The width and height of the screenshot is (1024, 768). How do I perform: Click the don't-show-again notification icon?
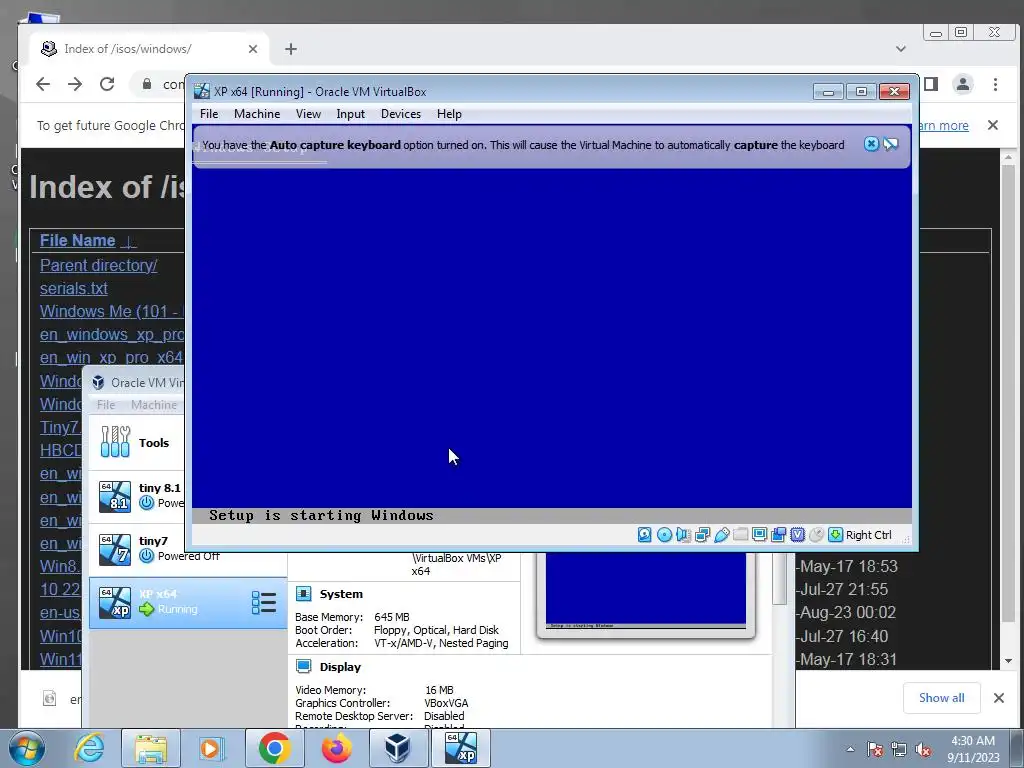point(891,144)
